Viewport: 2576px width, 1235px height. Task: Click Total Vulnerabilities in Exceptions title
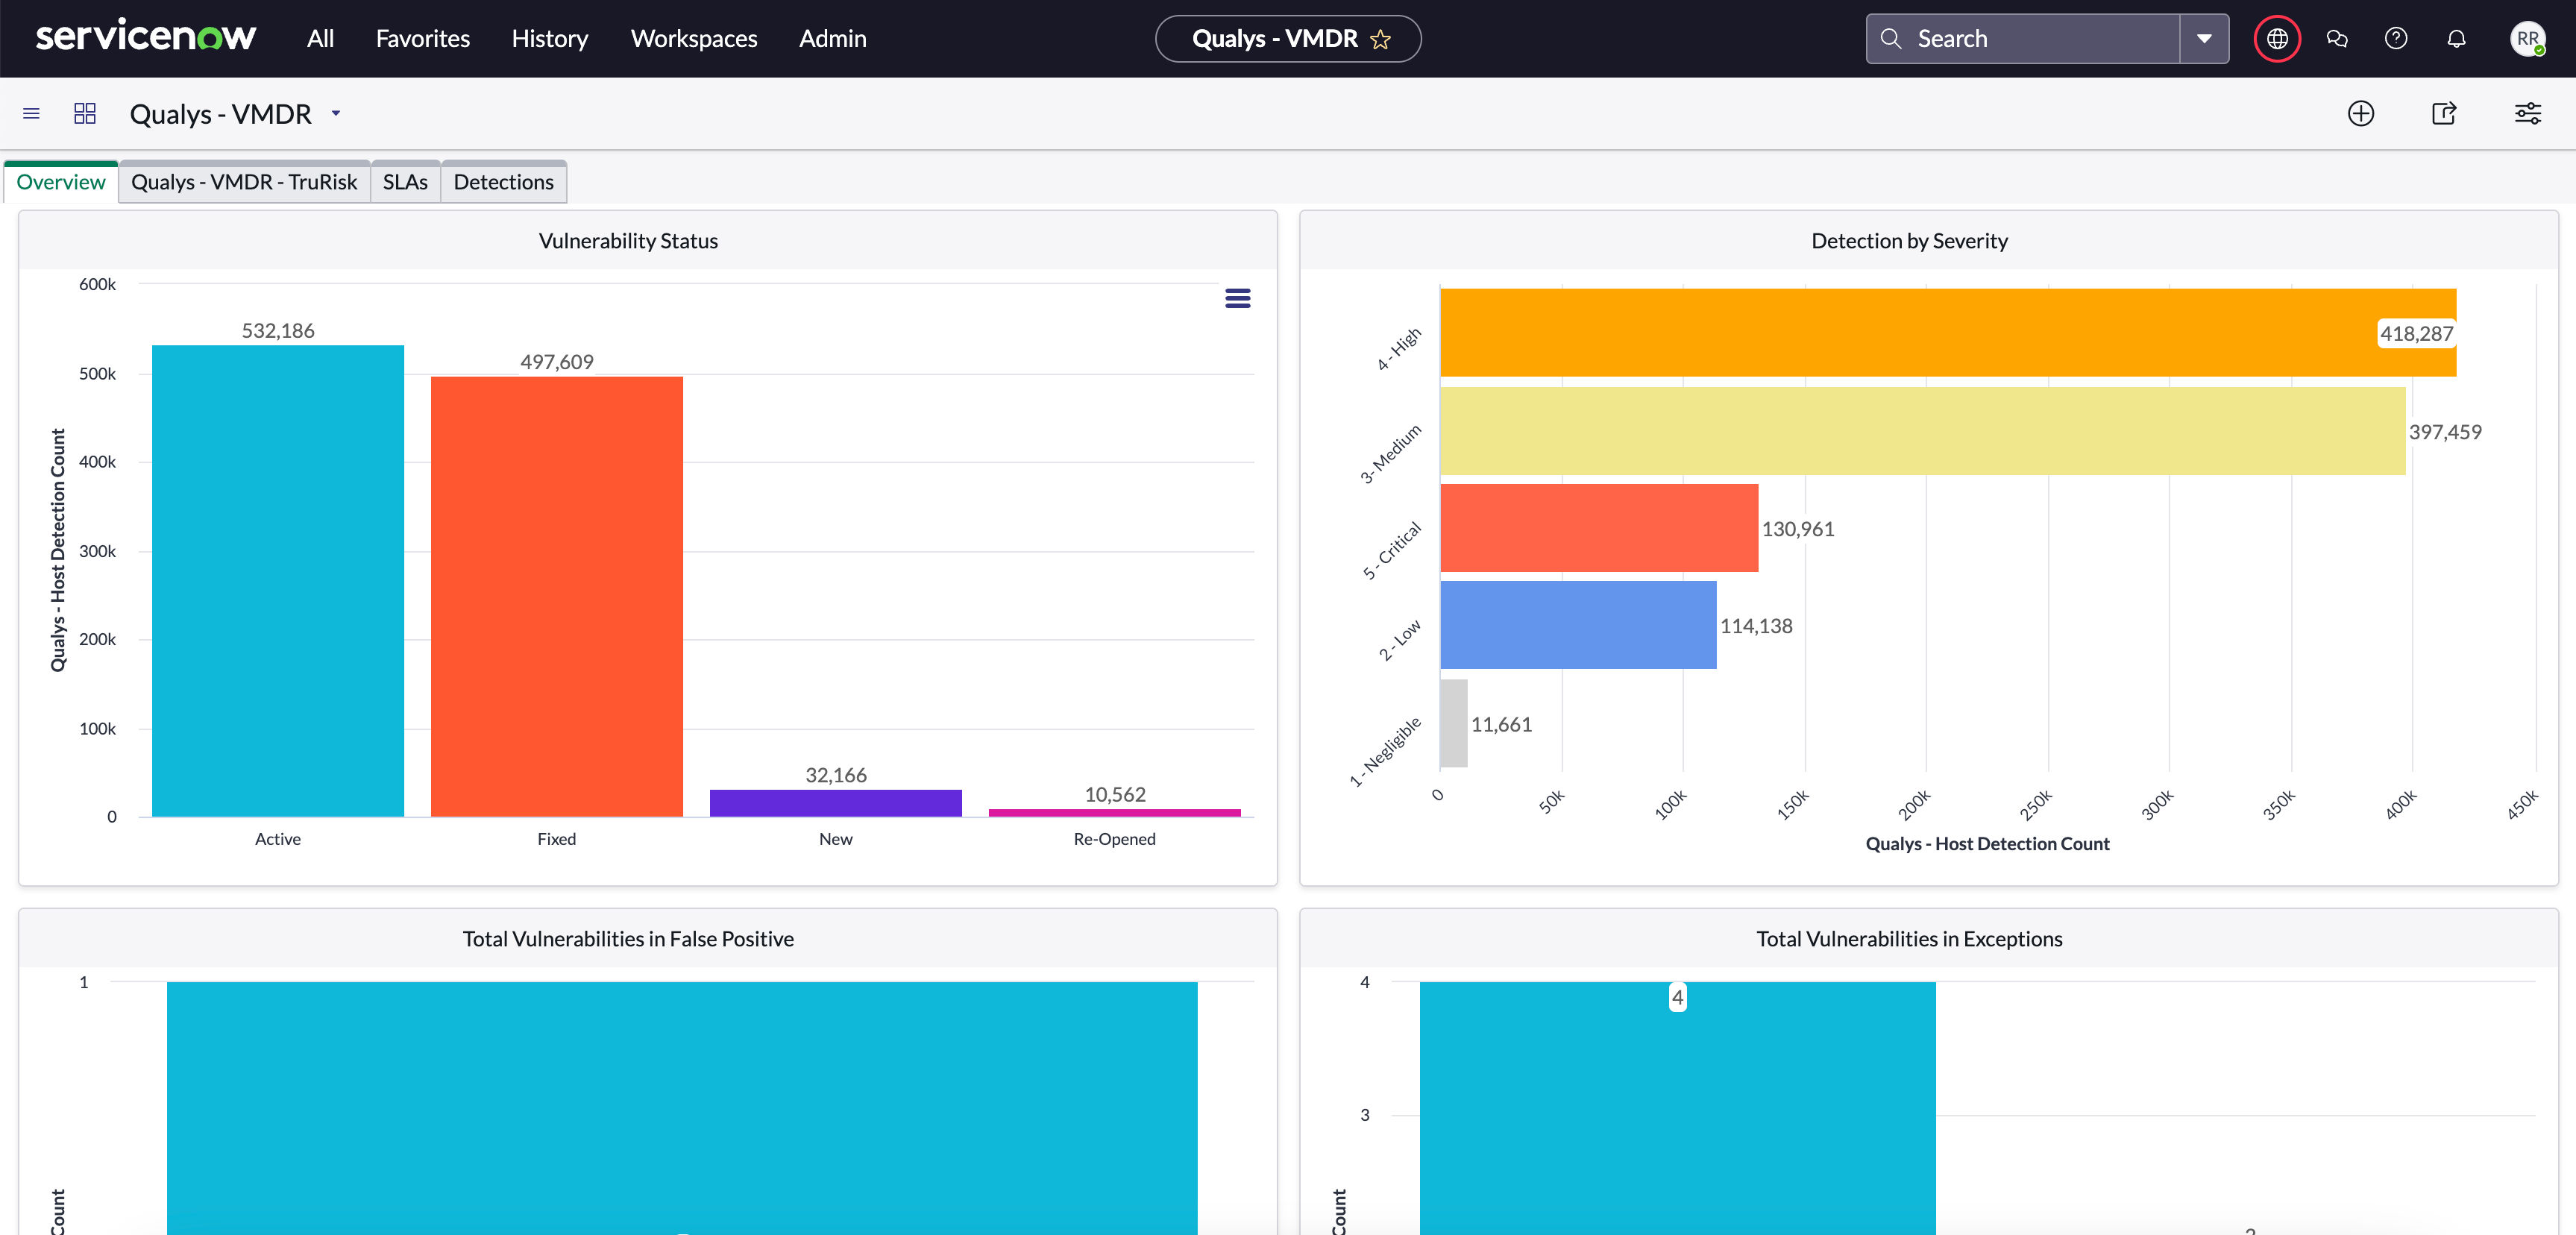[1909, 939]
